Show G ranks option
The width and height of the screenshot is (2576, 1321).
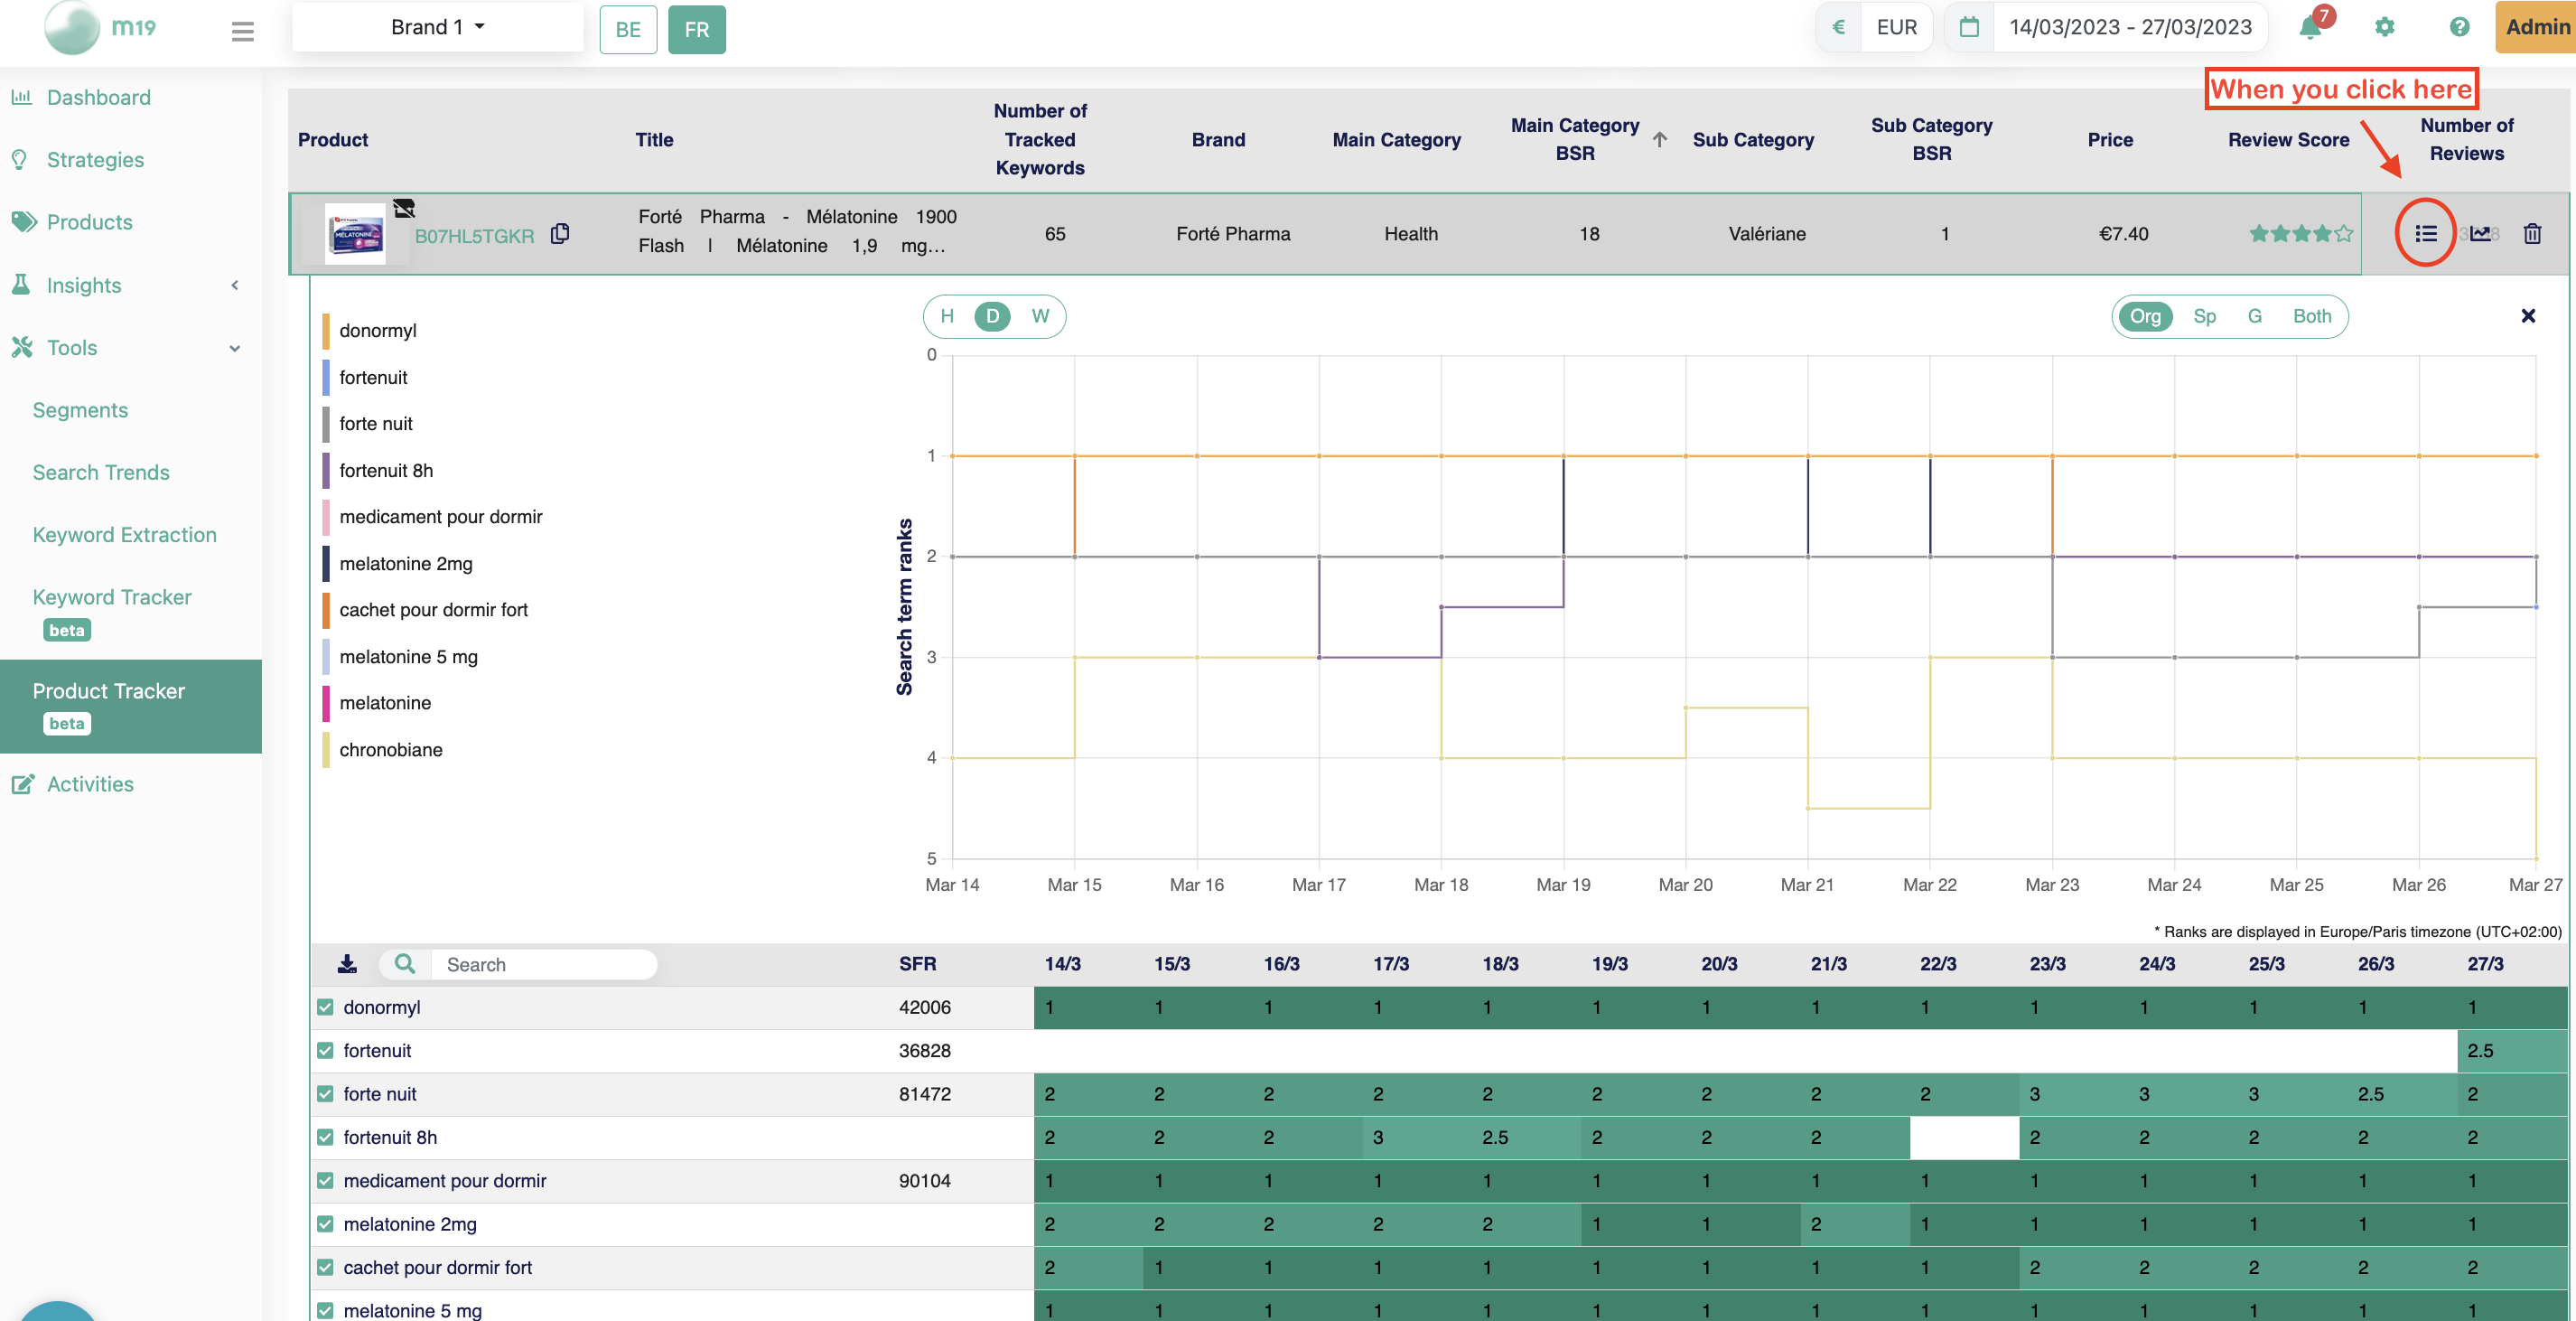click(x=2254, y=316)
